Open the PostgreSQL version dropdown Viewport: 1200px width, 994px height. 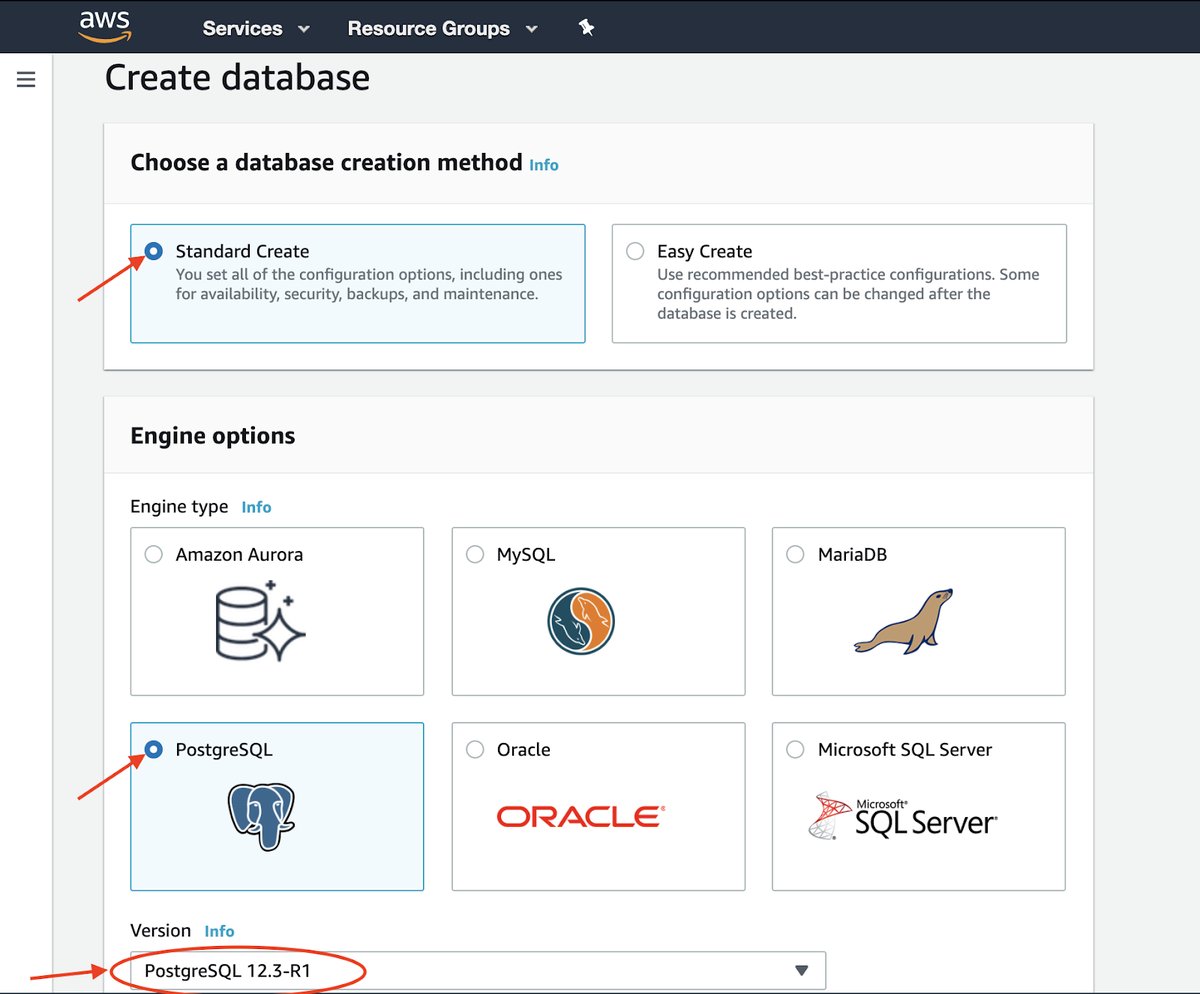tap(800, 969)
